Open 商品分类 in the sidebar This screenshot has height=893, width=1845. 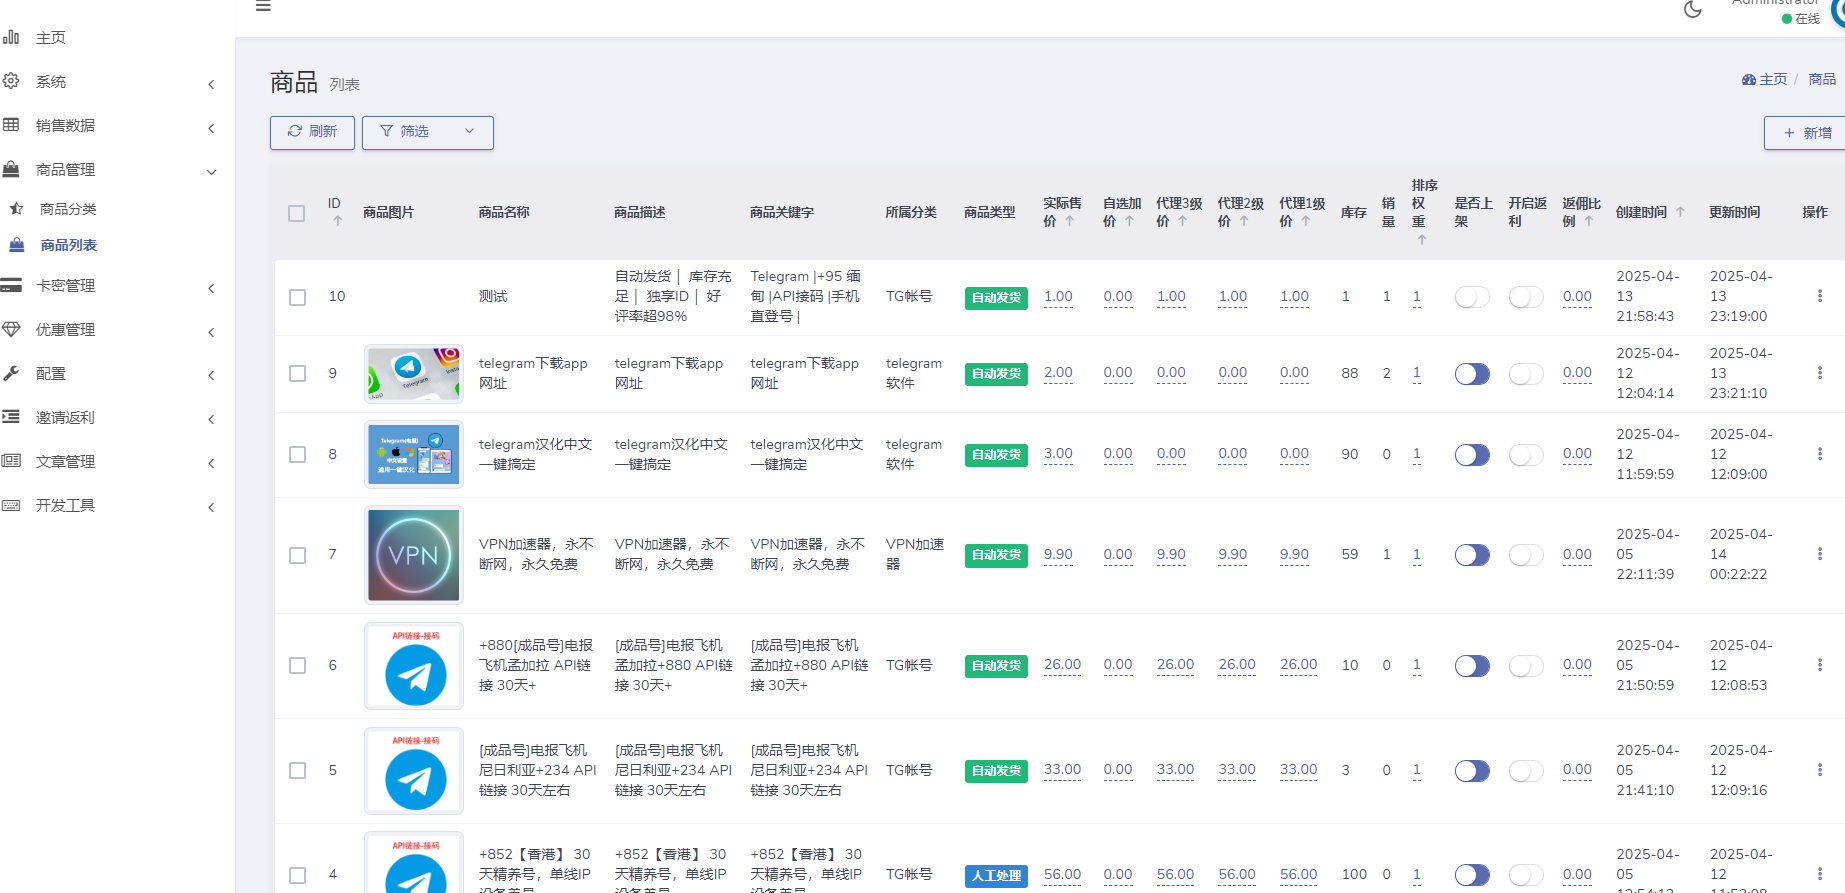68,209
